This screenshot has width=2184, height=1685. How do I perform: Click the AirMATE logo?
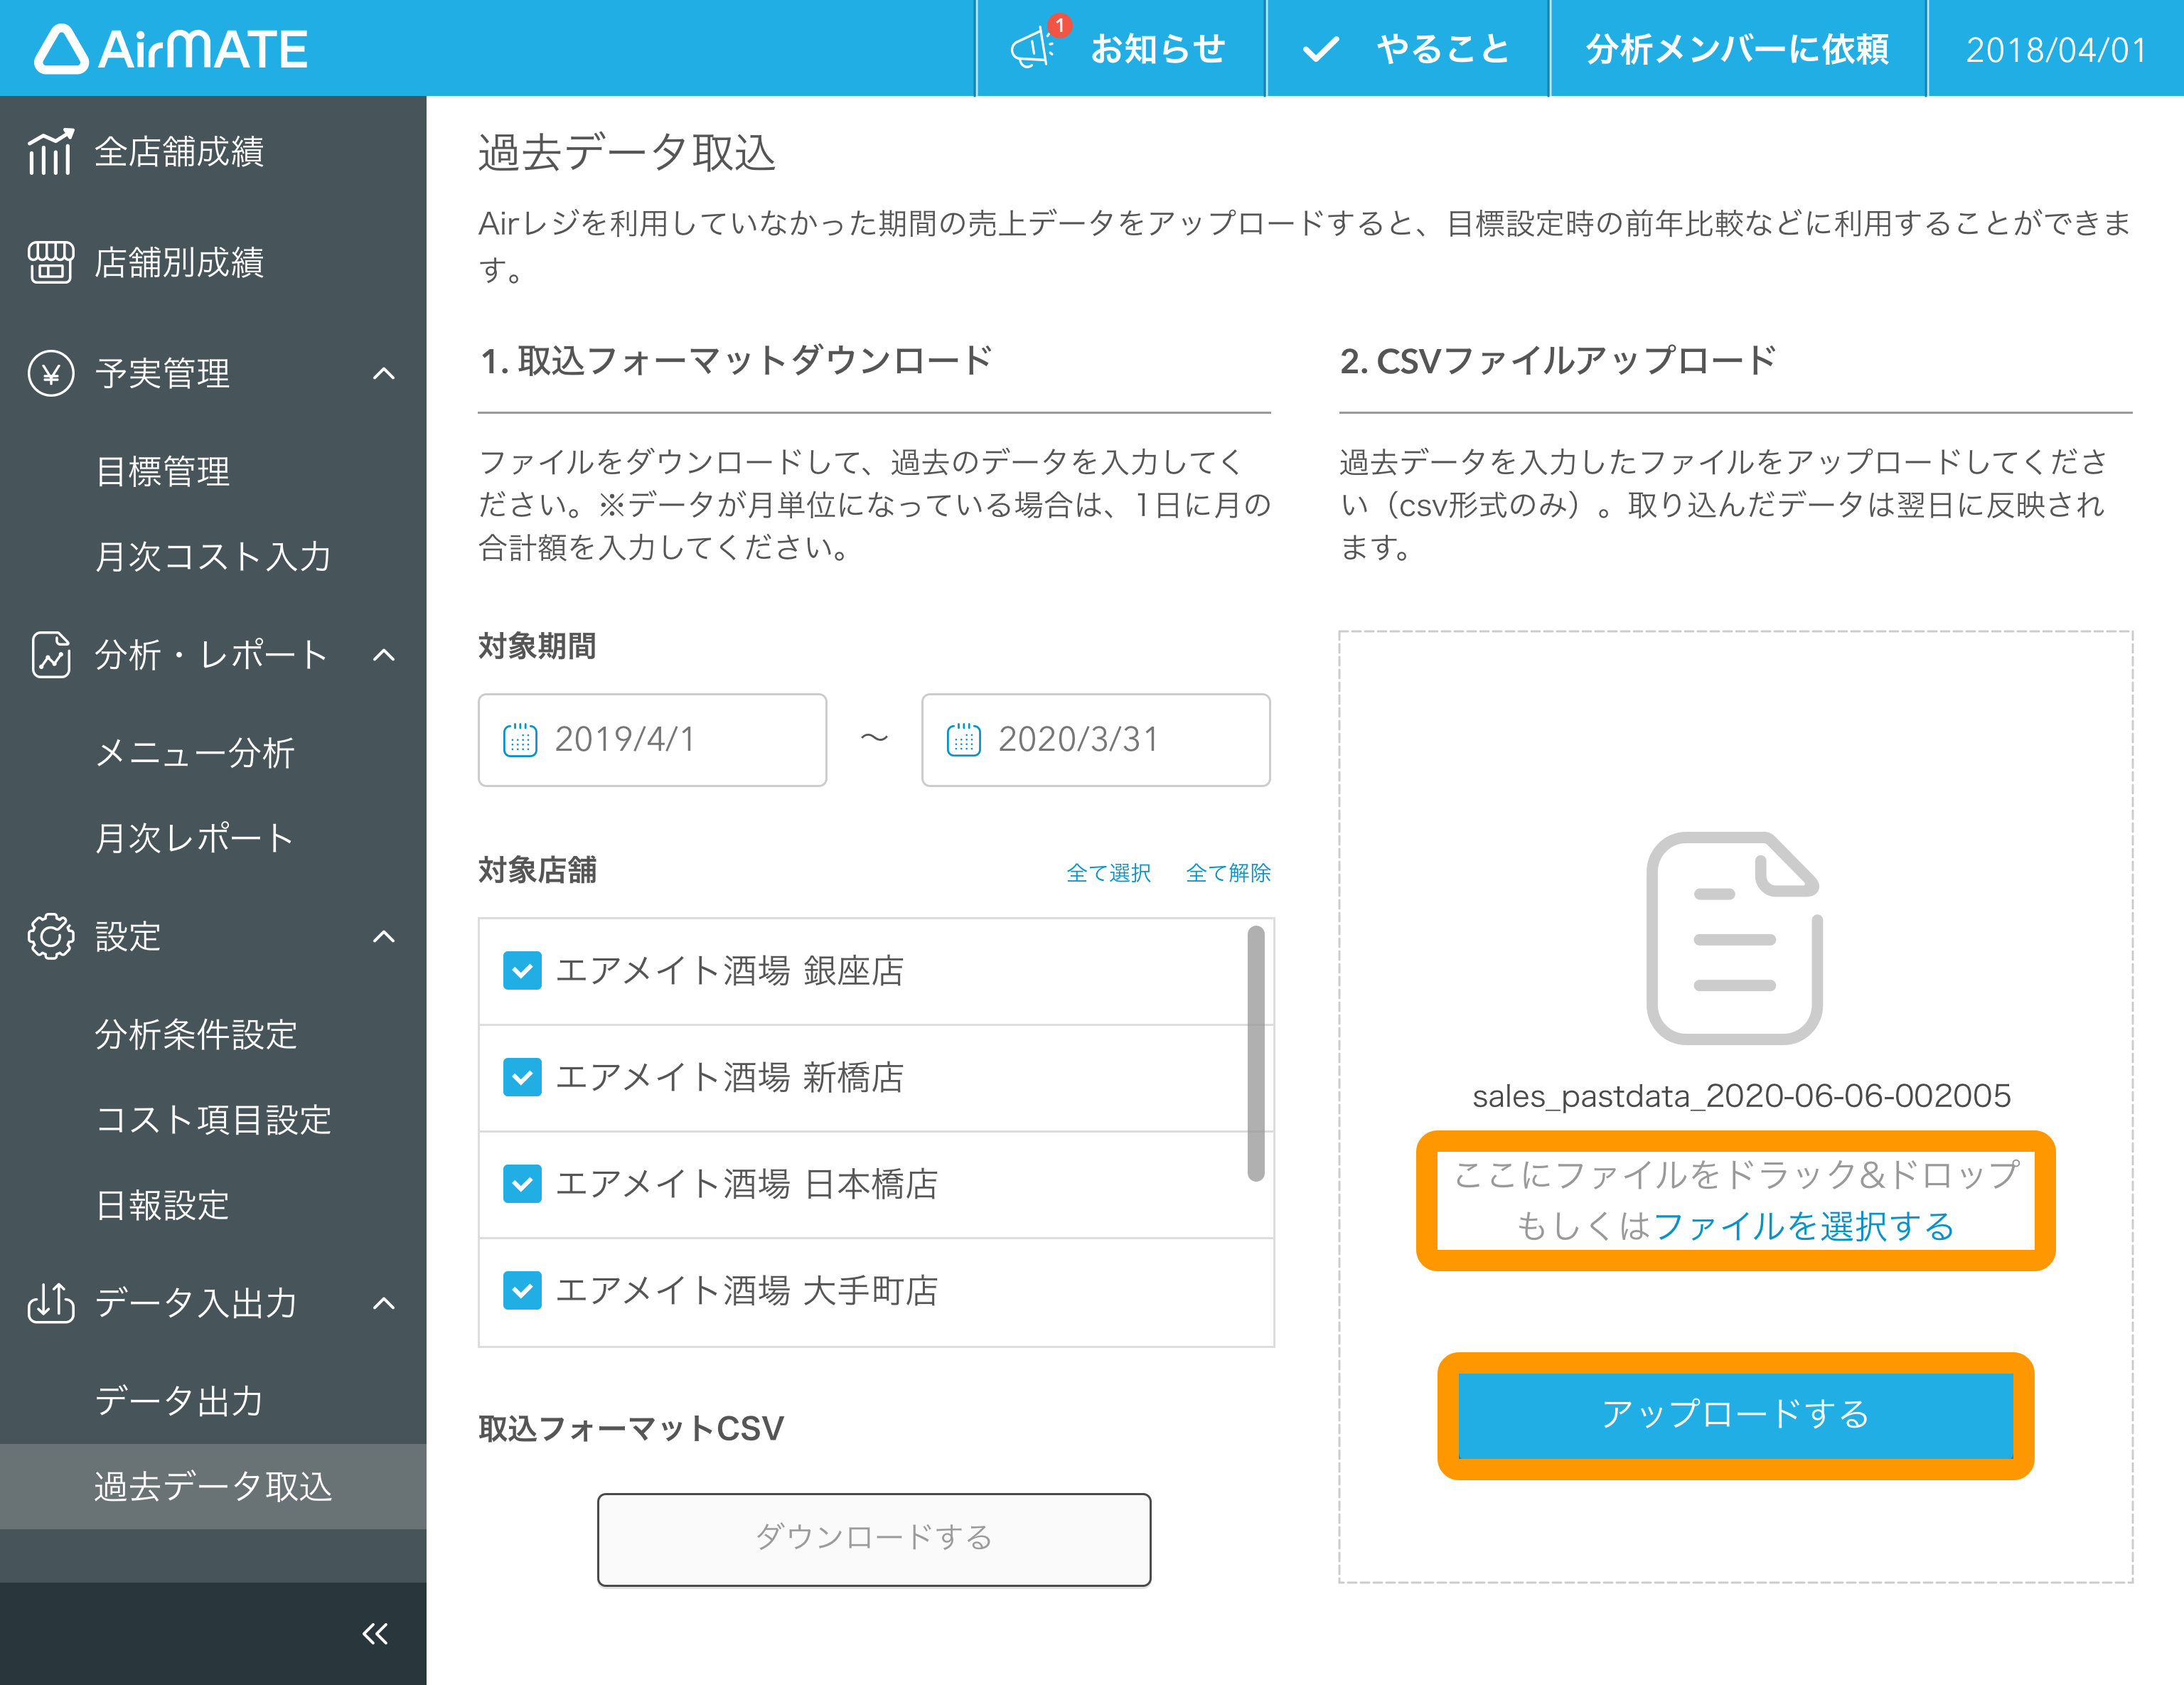(171, 49)
